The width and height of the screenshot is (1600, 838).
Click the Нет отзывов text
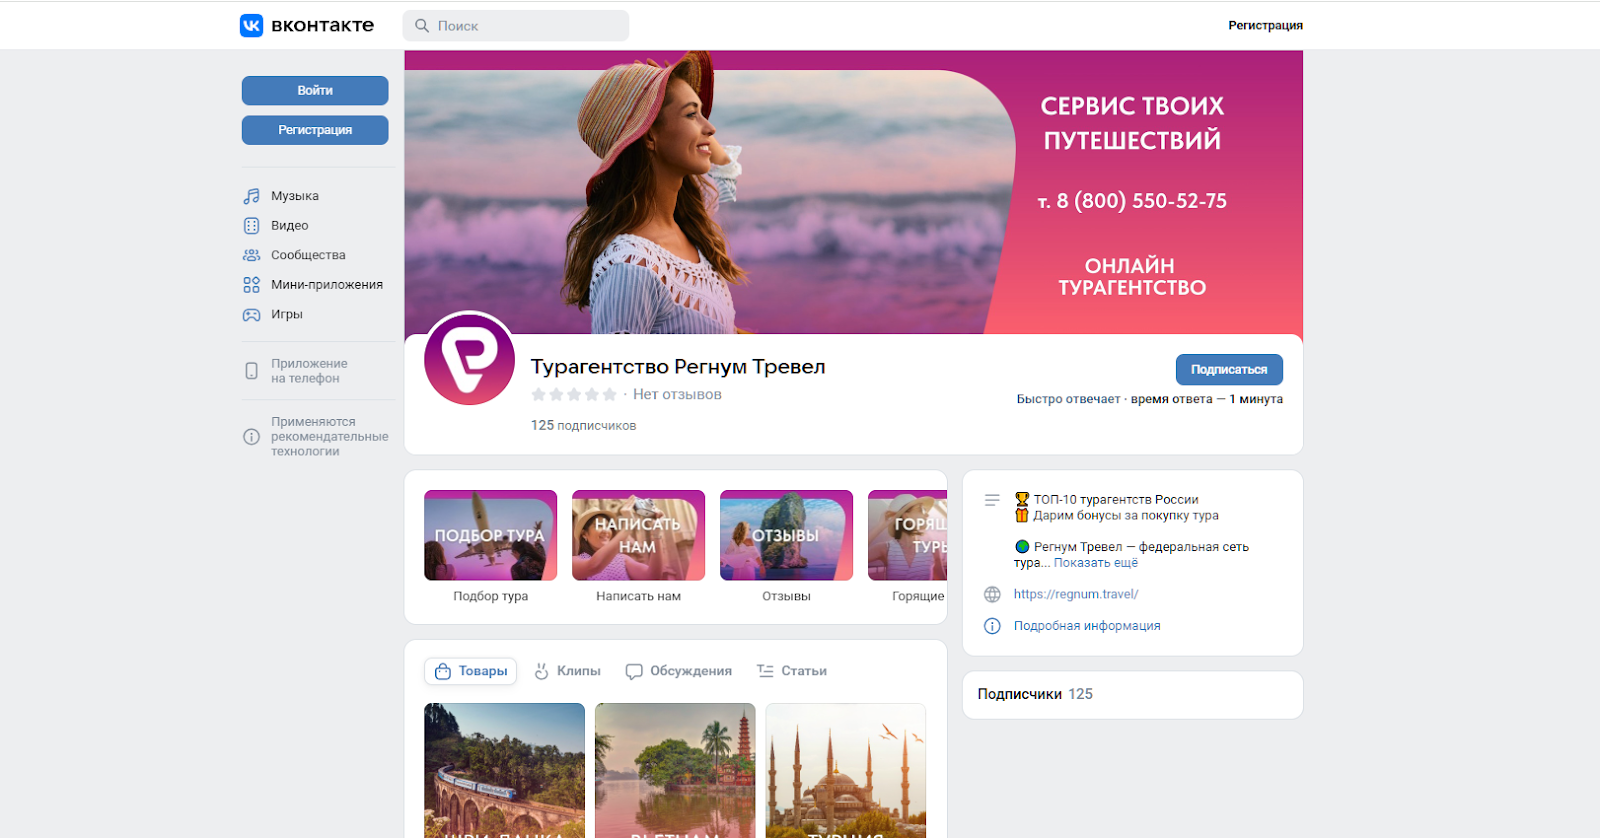click(x=677, y=395)
